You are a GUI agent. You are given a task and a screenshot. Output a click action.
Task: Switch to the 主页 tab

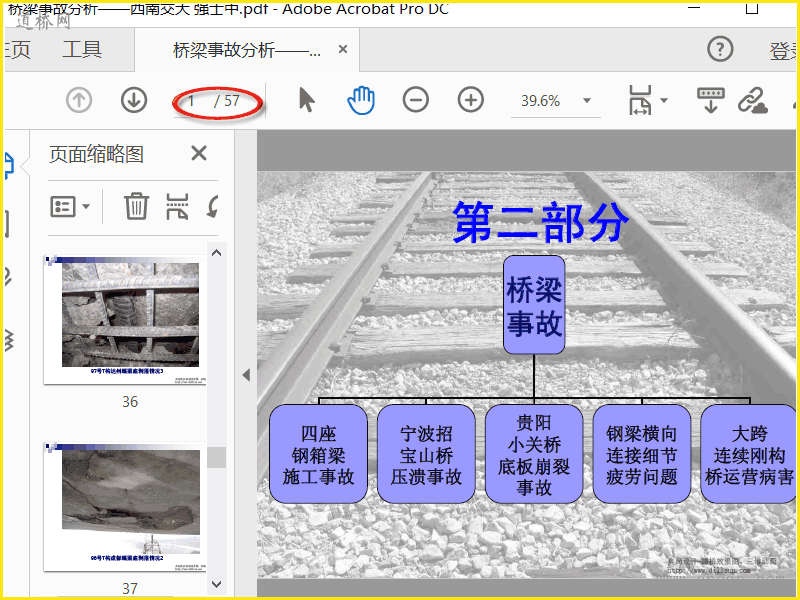(17, 49)
